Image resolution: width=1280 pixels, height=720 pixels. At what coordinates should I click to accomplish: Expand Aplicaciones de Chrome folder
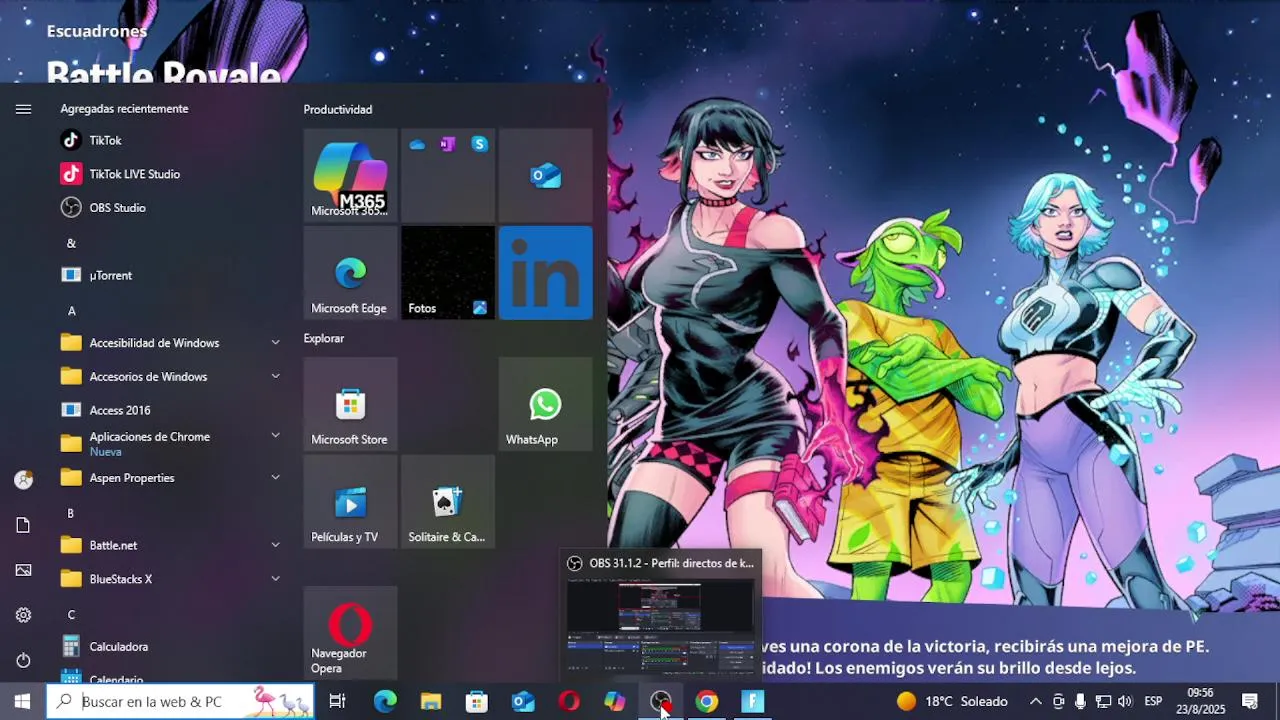[170, 443]
